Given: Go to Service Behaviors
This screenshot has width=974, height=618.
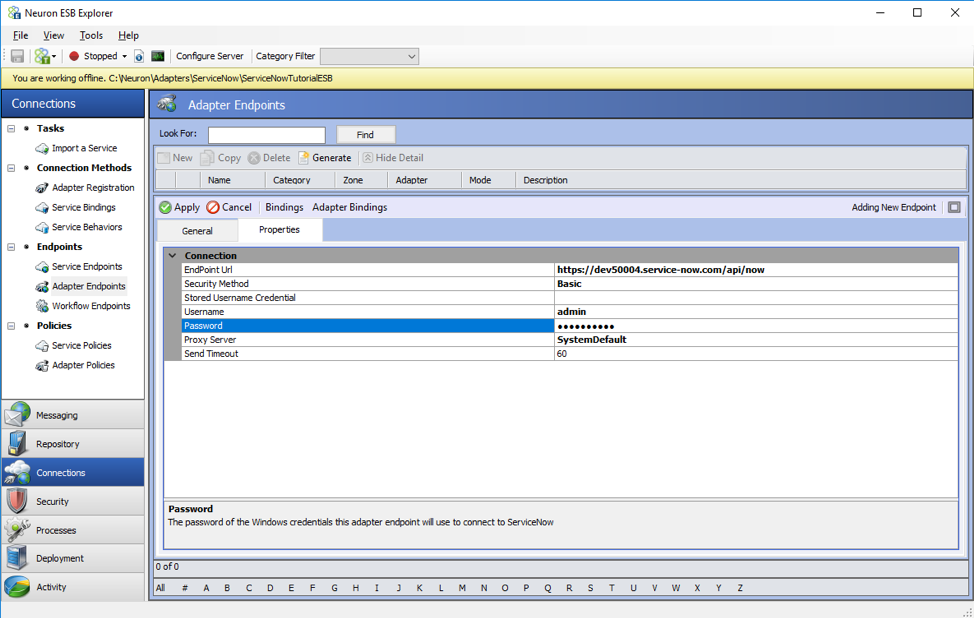Looking at the screenshot, I should [87, 227].
